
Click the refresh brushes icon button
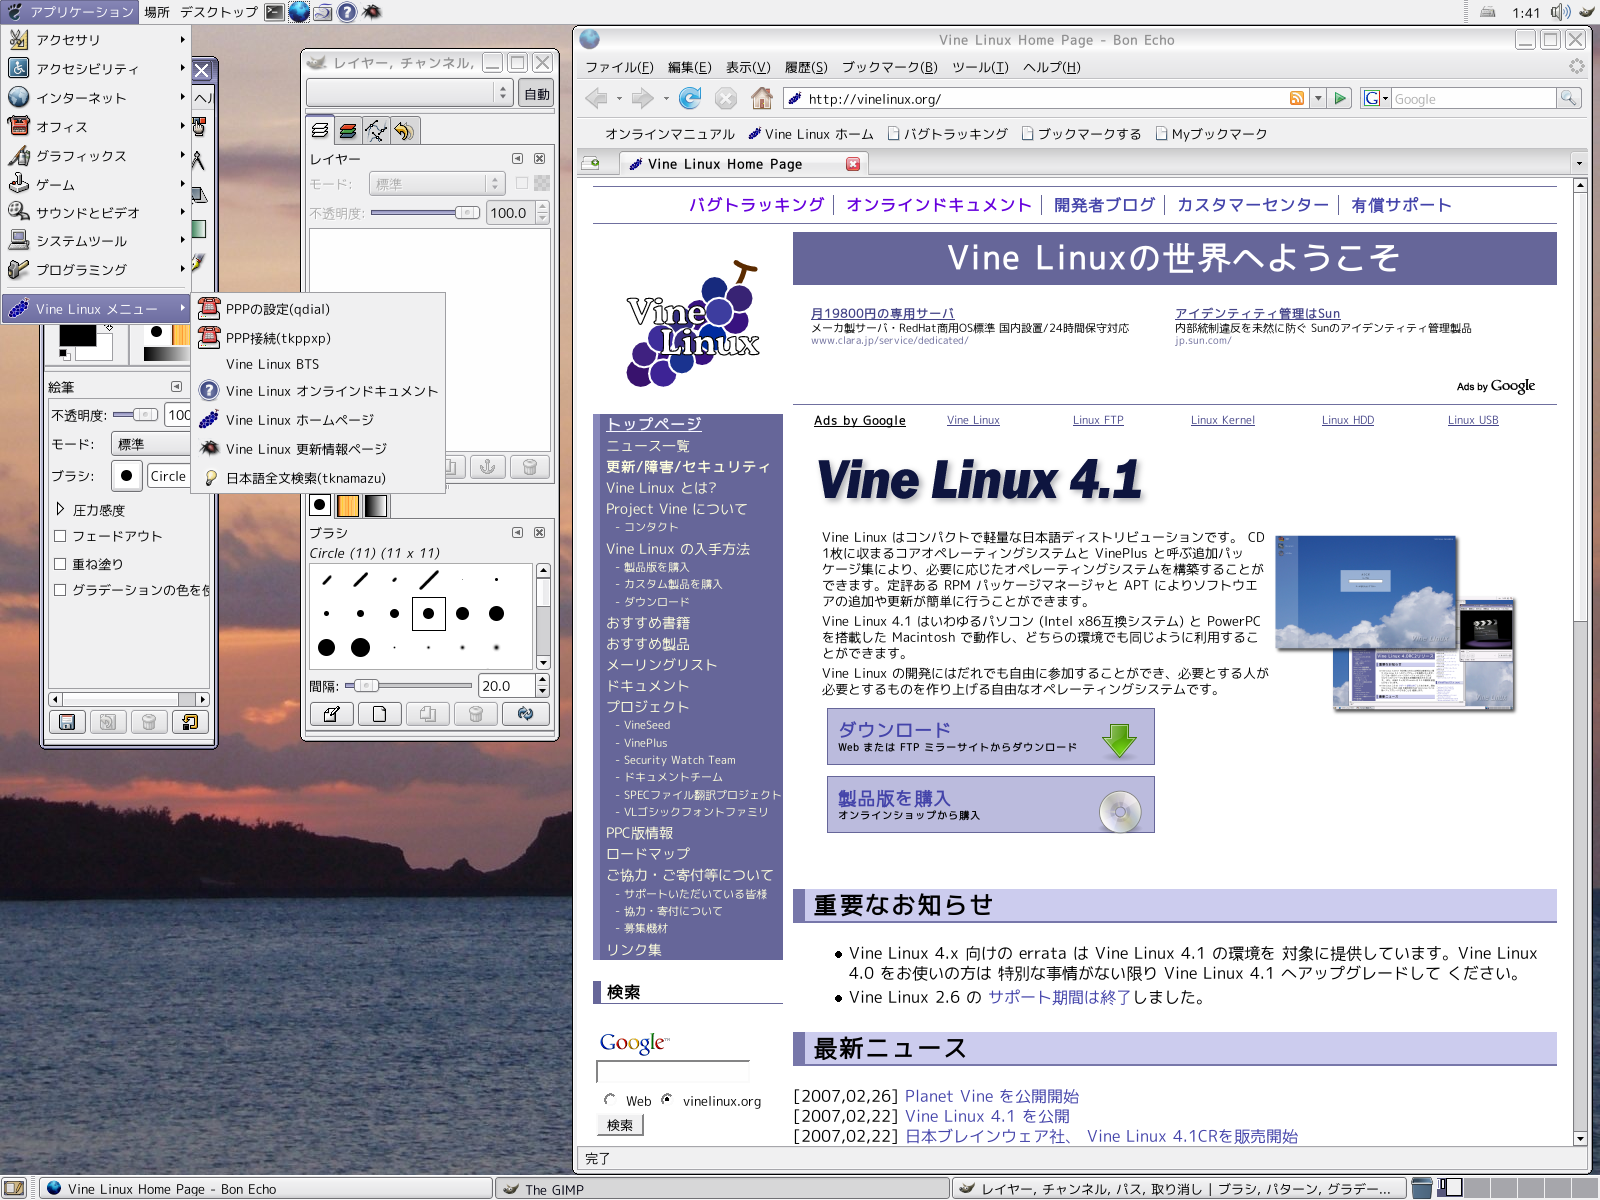pyautogui.click(x=525, y=713)
